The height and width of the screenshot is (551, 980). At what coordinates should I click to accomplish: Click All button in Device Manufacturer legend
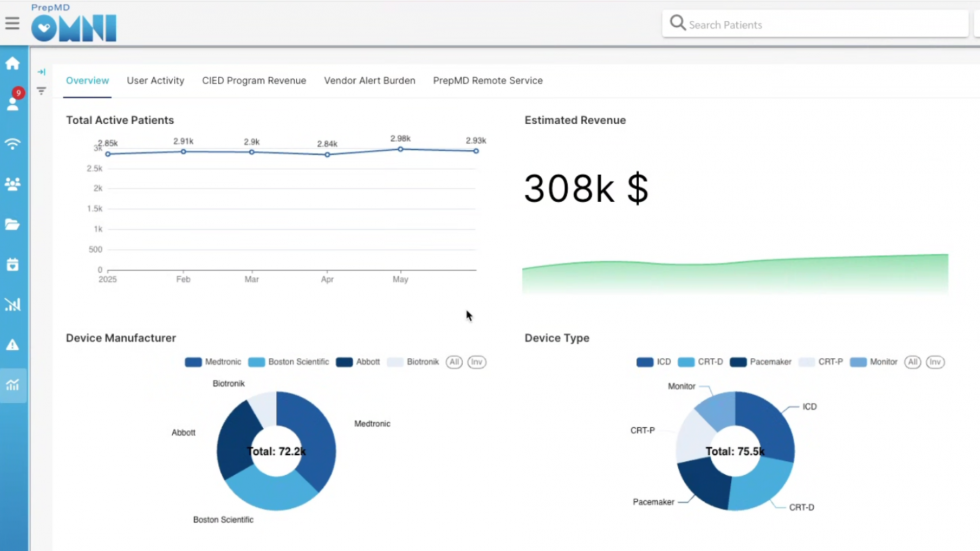[x=454, y=362]
